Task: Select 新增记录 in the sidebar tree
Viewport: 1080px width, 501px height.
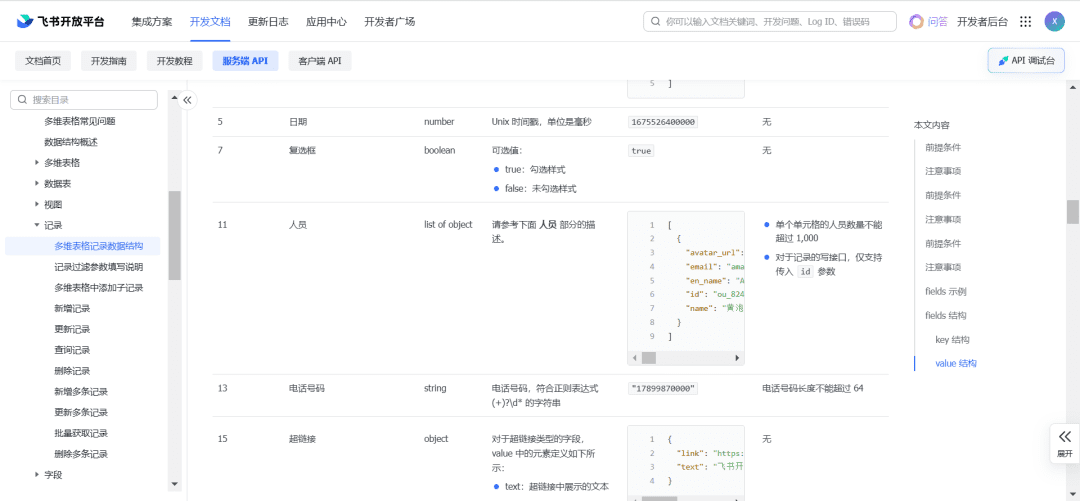Action: pyautogui.click(x=72, y=308)
